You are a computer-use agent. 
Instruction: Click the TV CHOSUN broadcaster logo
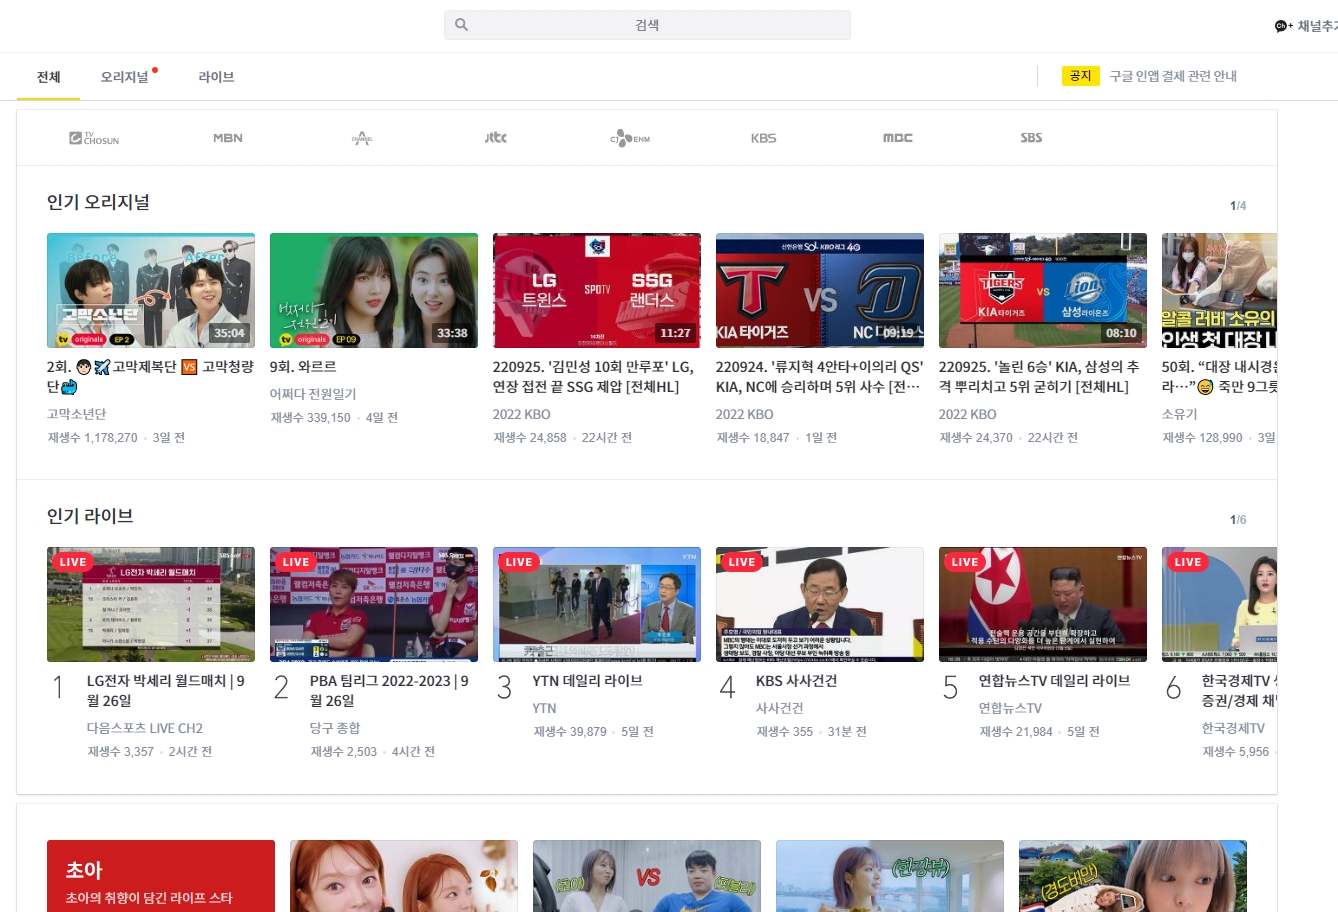tap(96, 137)
